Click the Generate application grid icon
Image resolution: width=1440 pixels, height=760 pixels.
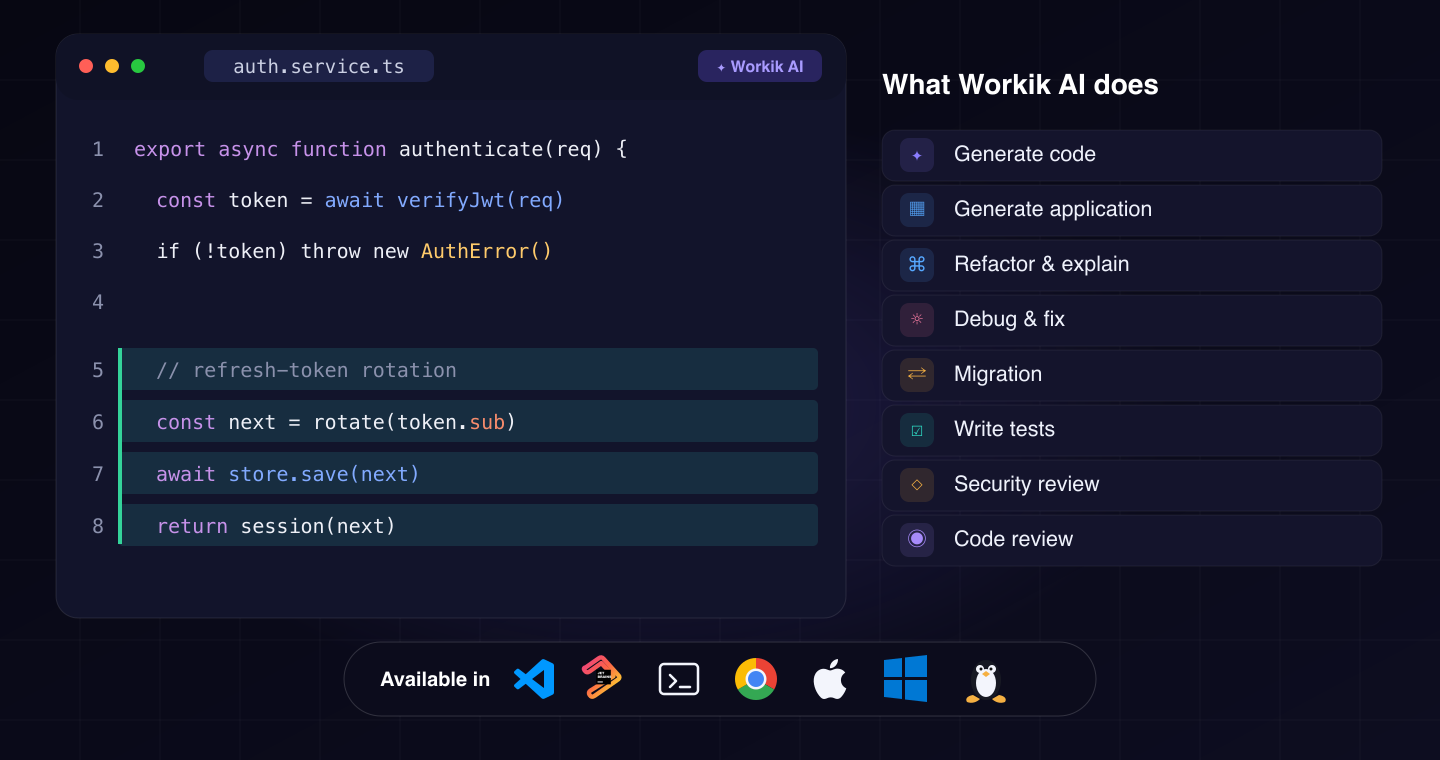pos(917,210)
